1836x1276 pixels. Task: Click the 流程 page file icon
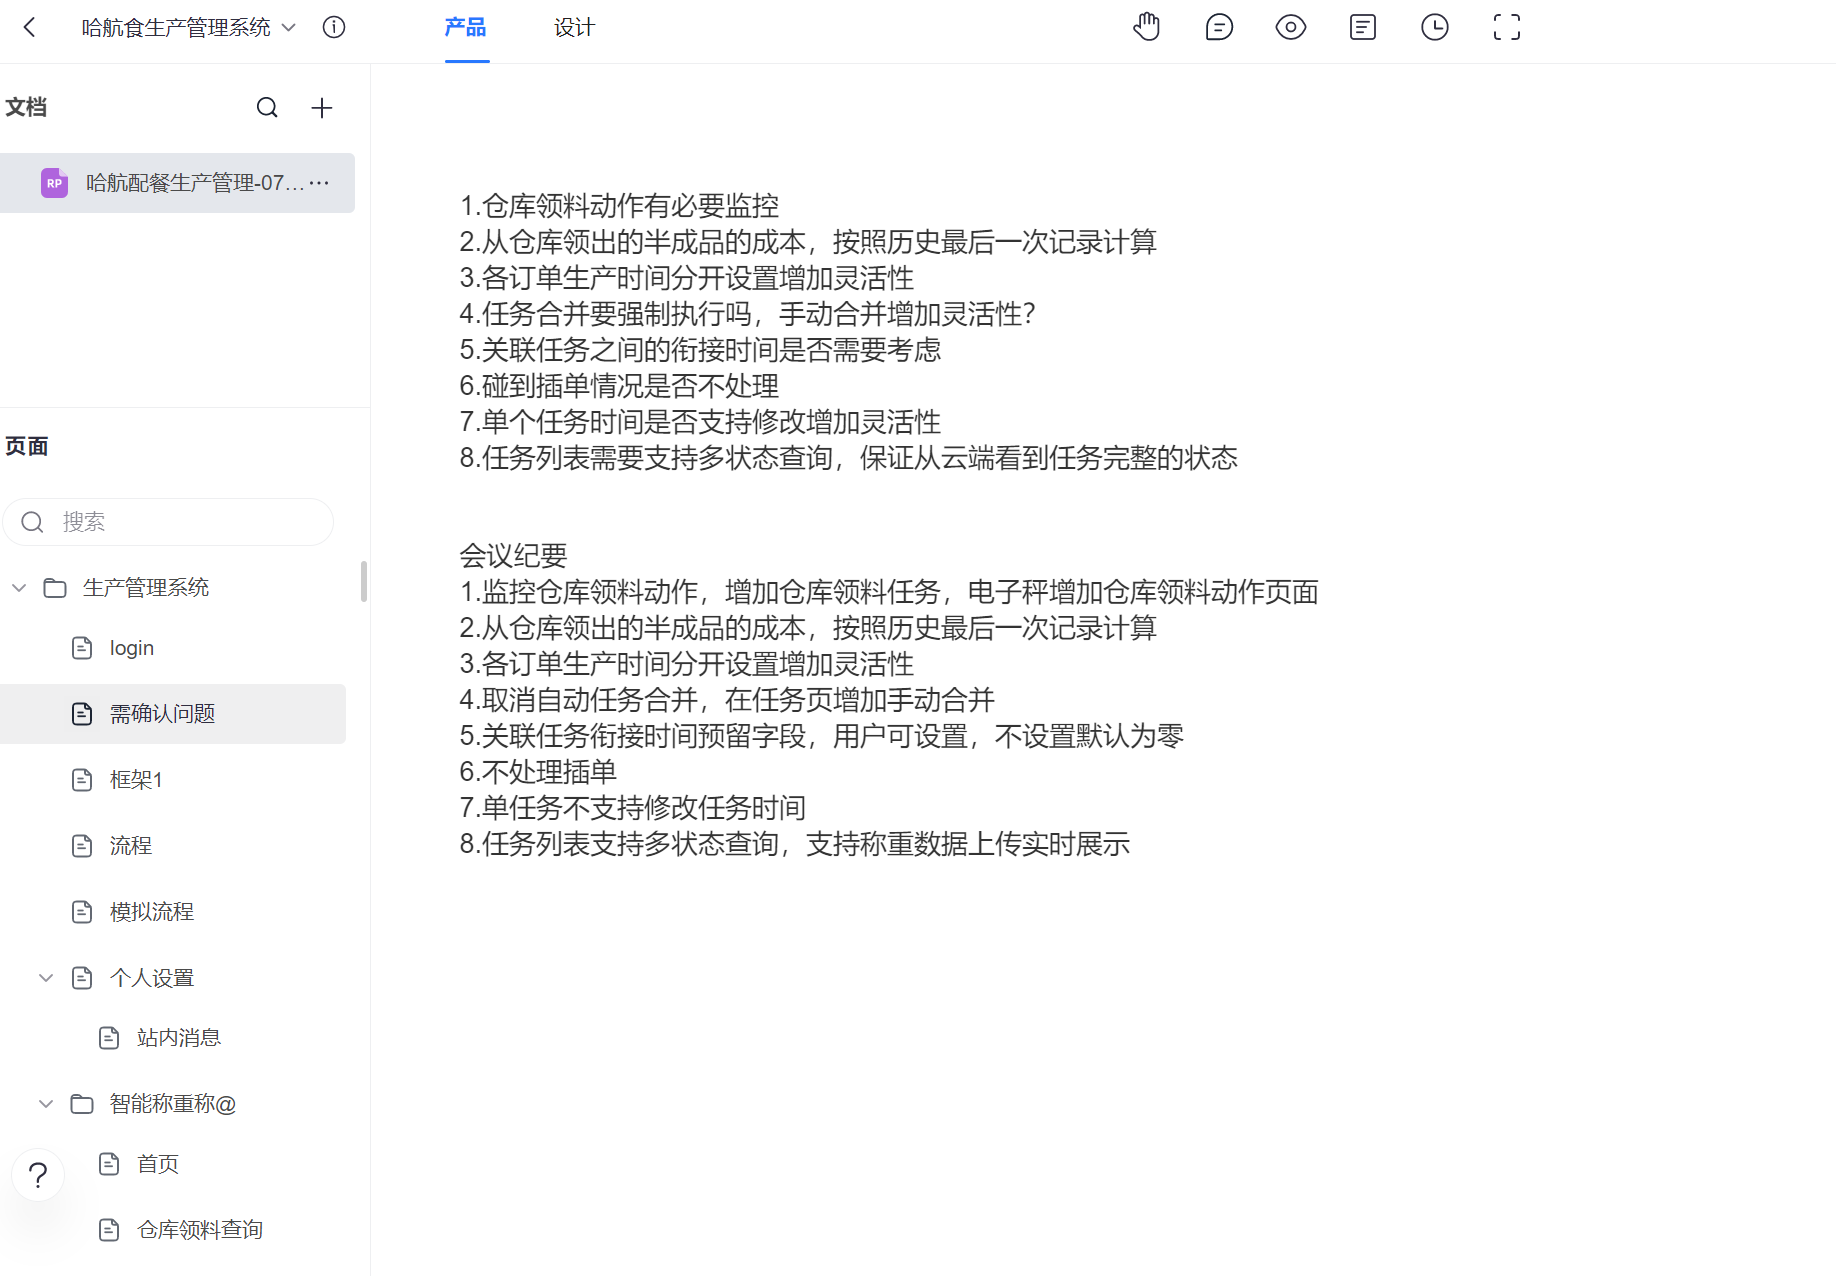click(82, 846)
